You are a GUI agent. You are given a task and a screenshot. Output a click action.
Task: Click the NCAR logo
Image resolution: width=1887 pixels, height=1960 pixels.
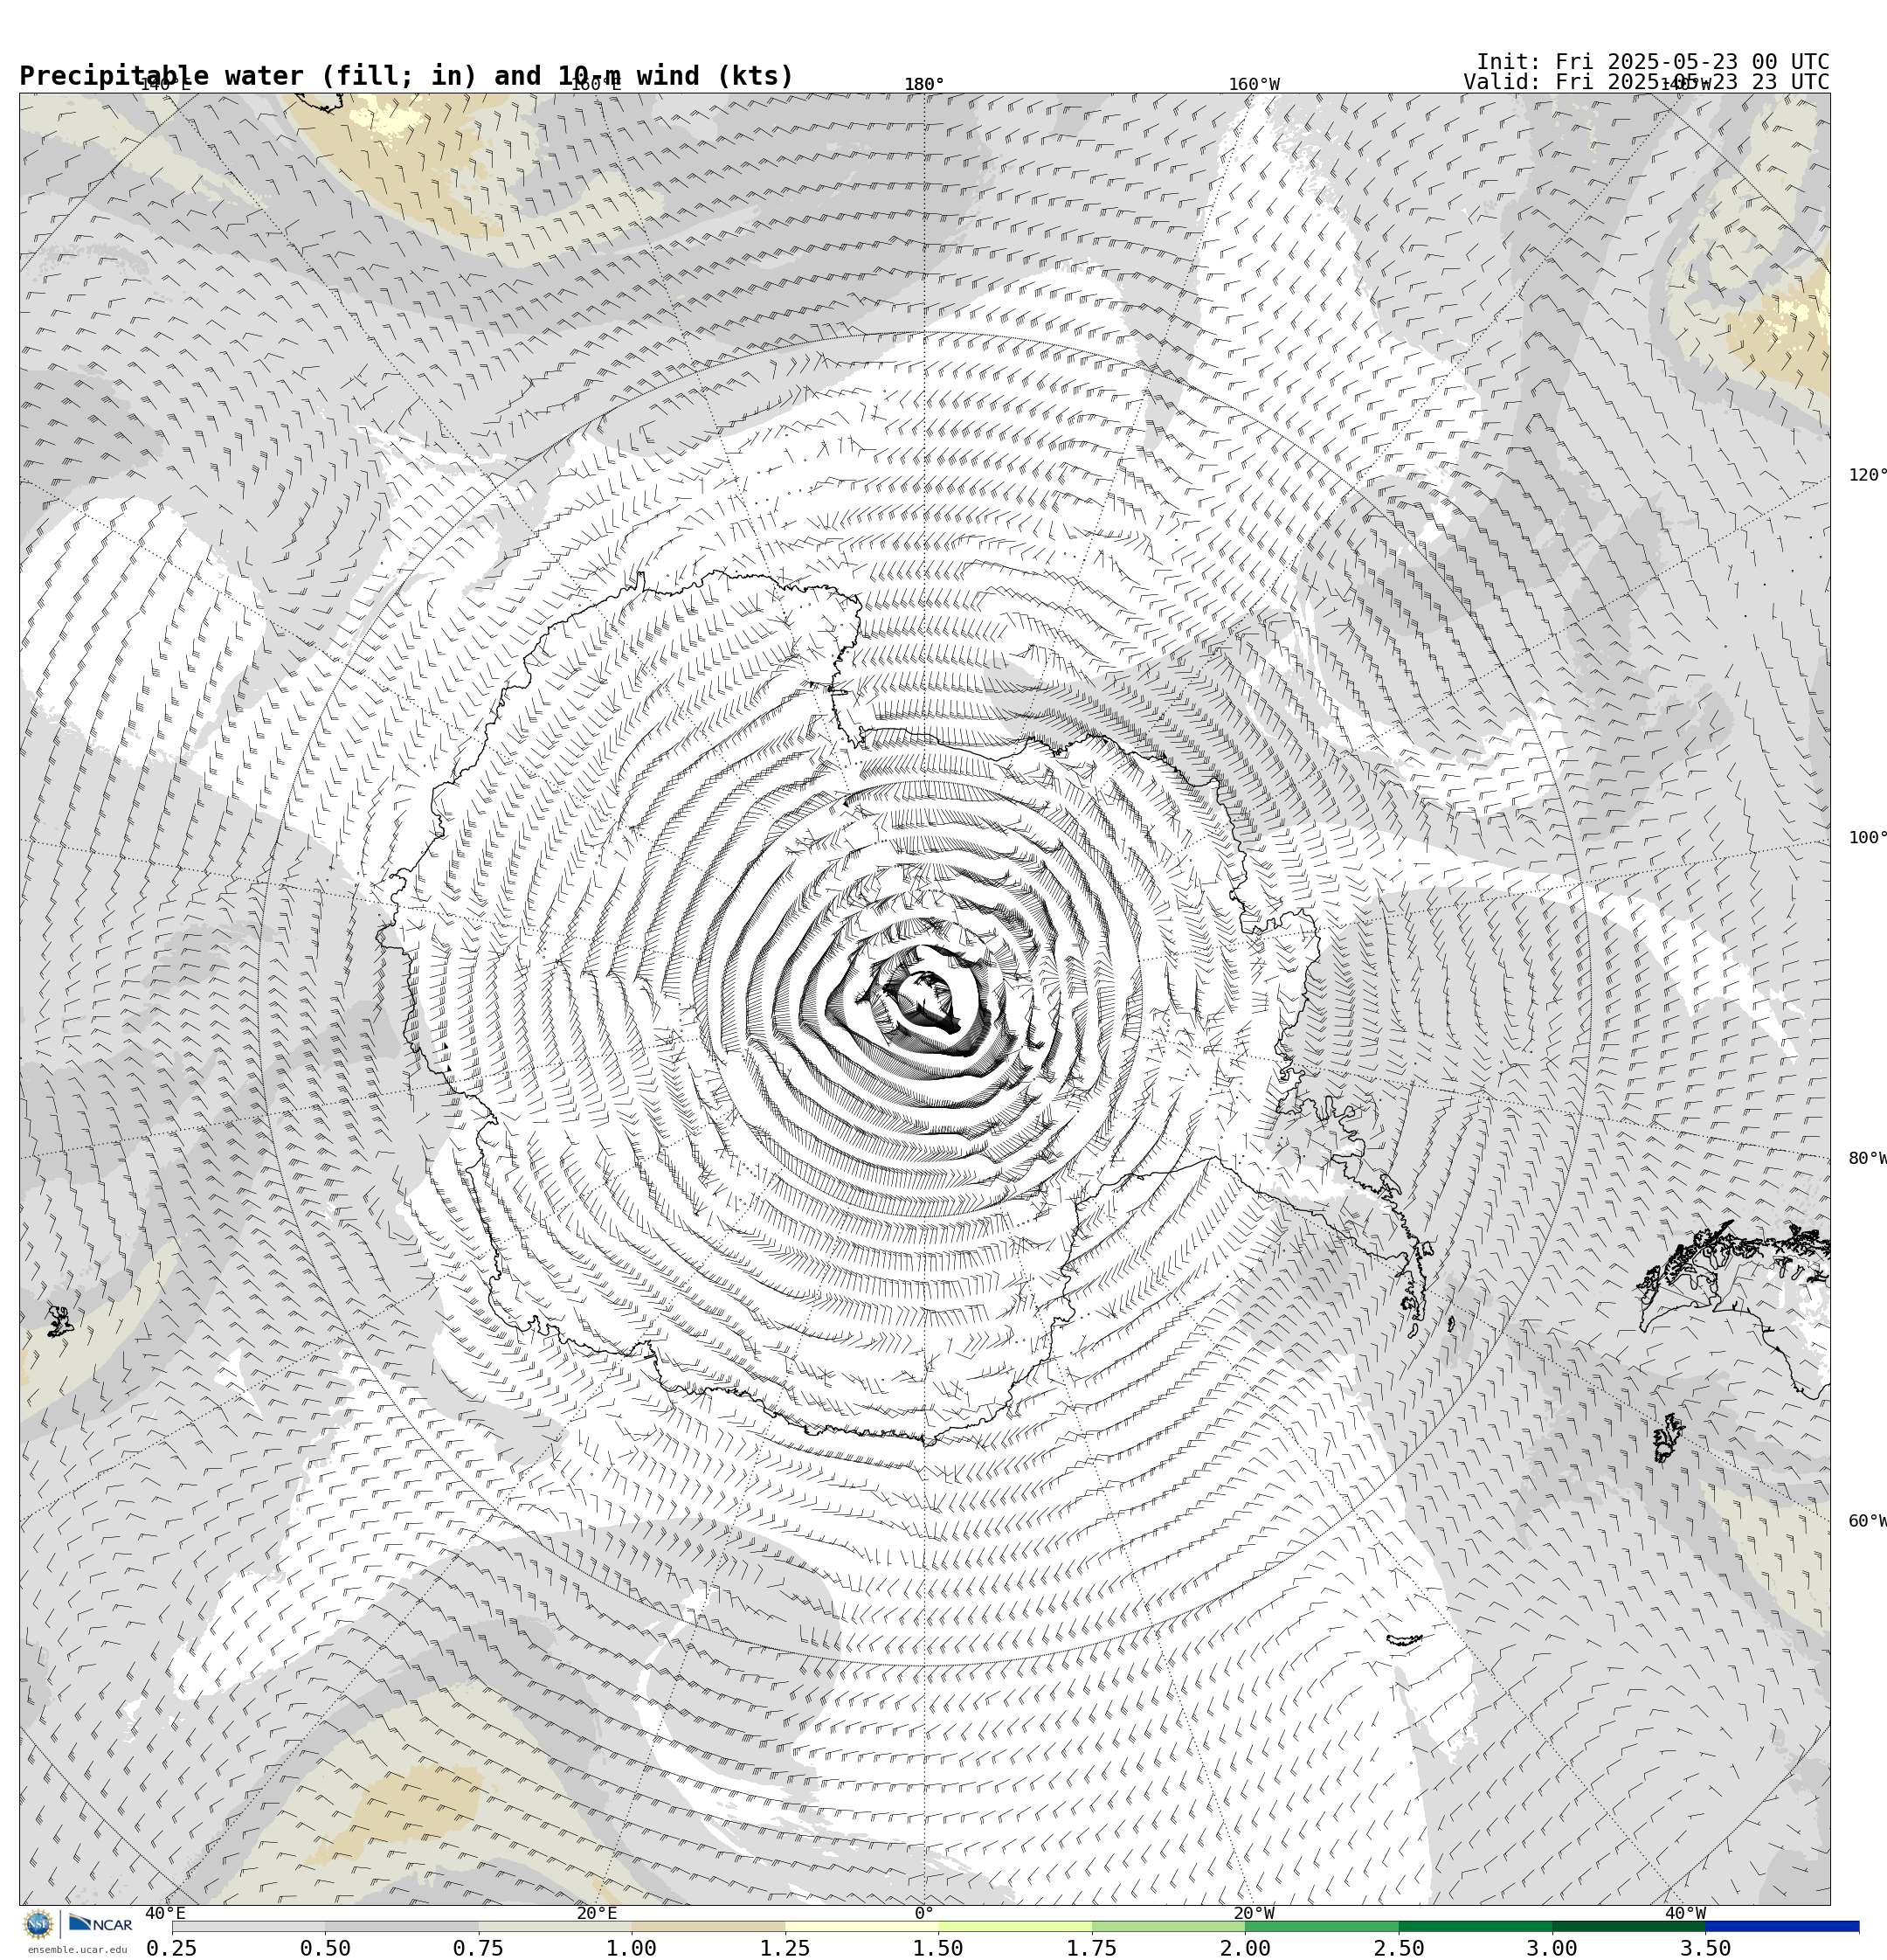pyautogui.click(x=100, y=1923)
